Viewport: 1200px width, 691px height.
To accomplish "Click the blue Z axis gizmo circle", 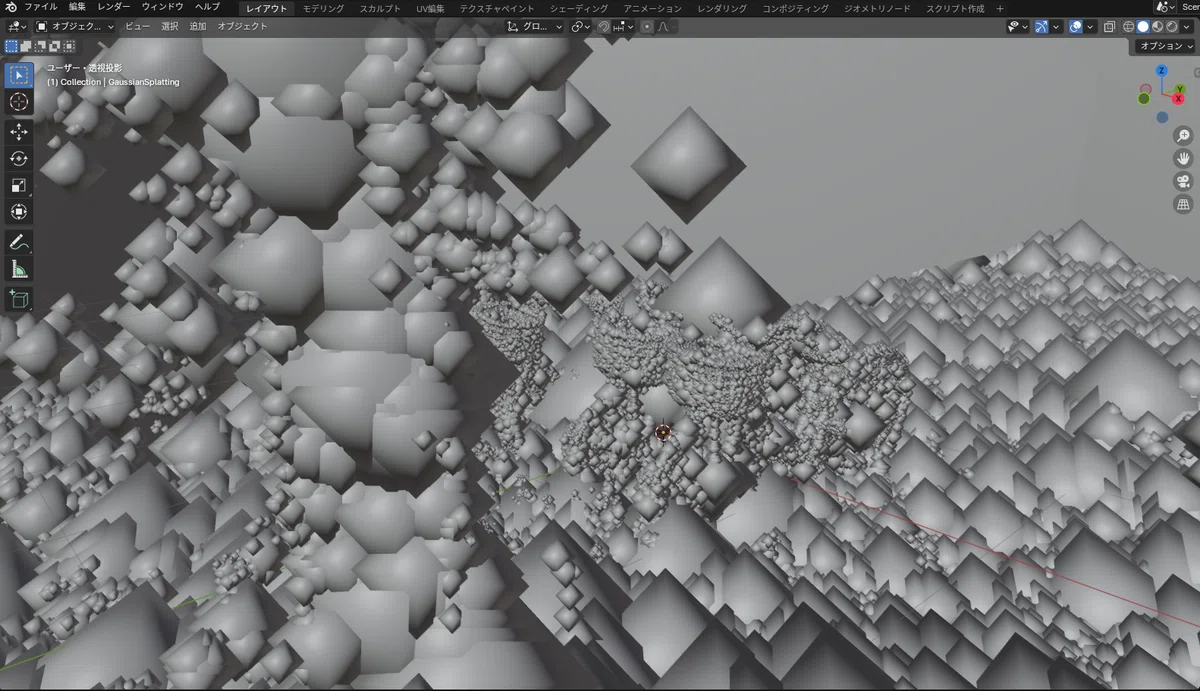I will pos(1162,72).
